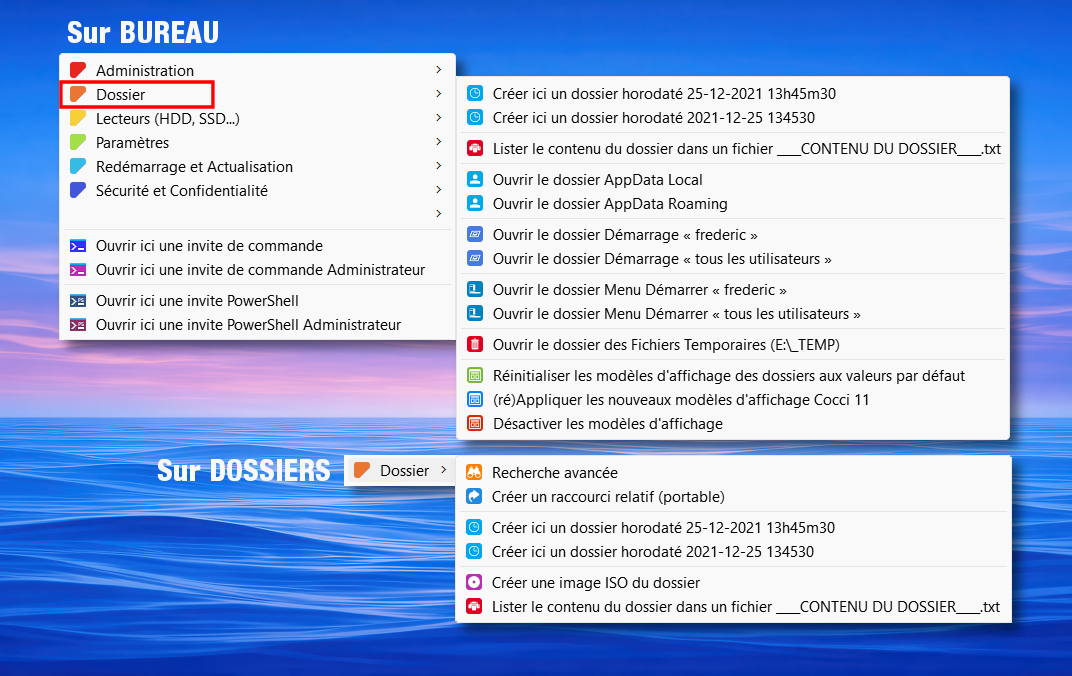This screenshot has height=676, width=1072.
Task: Expand the Administration submenu arrow
Action: tap(439, 70)
